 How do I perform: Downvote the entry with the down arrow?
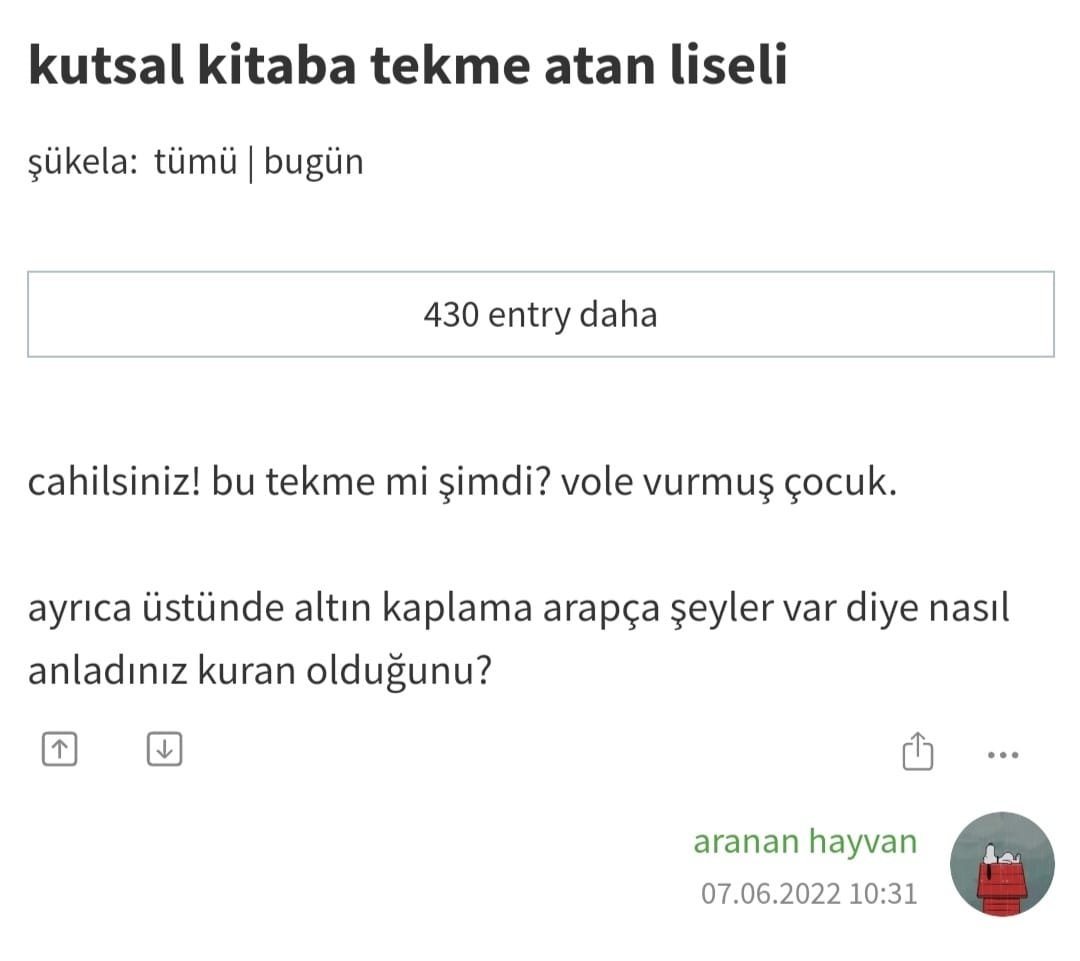(164, 748)
